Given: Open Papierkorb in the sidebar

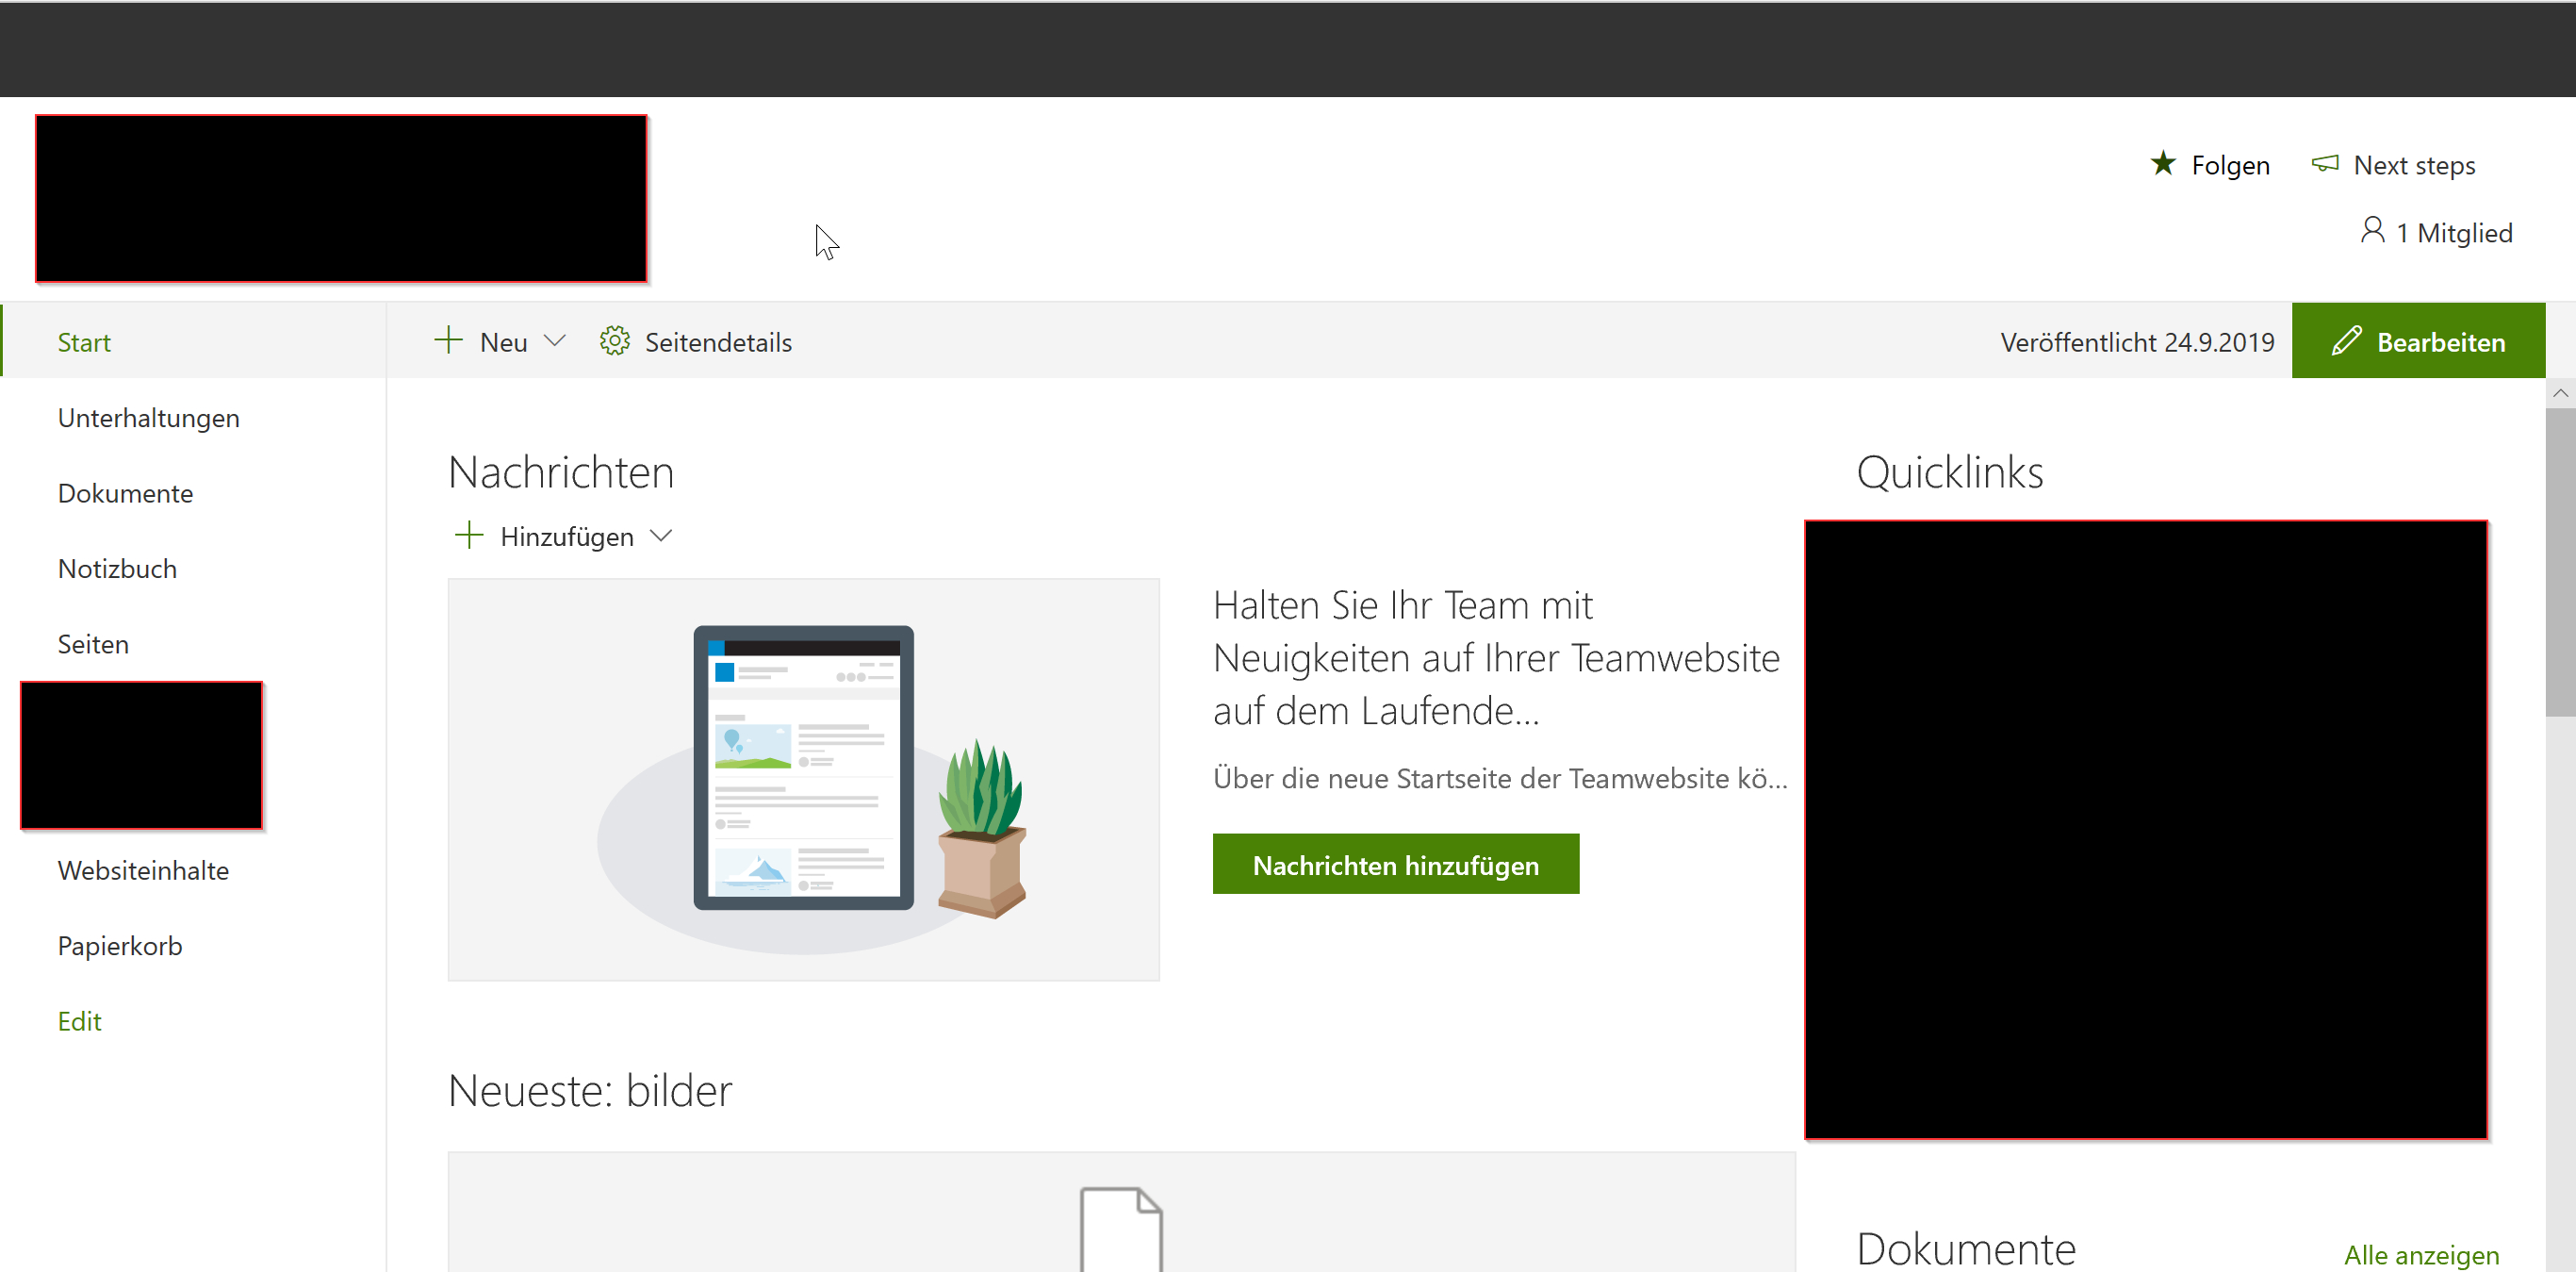Looking at the screenshot, I should (x=120, y=946).
